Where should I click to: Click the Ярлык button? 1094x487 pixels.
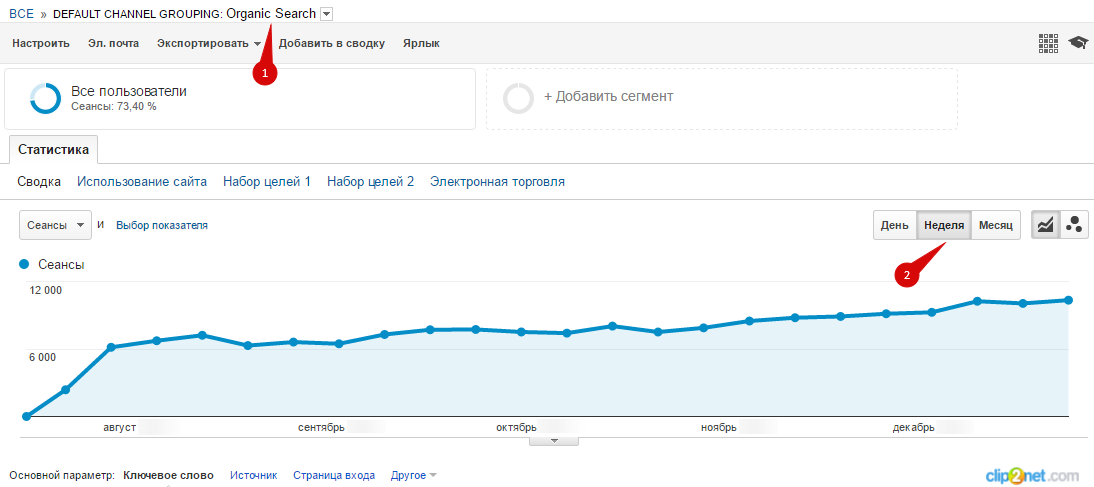tap(421, 43)
